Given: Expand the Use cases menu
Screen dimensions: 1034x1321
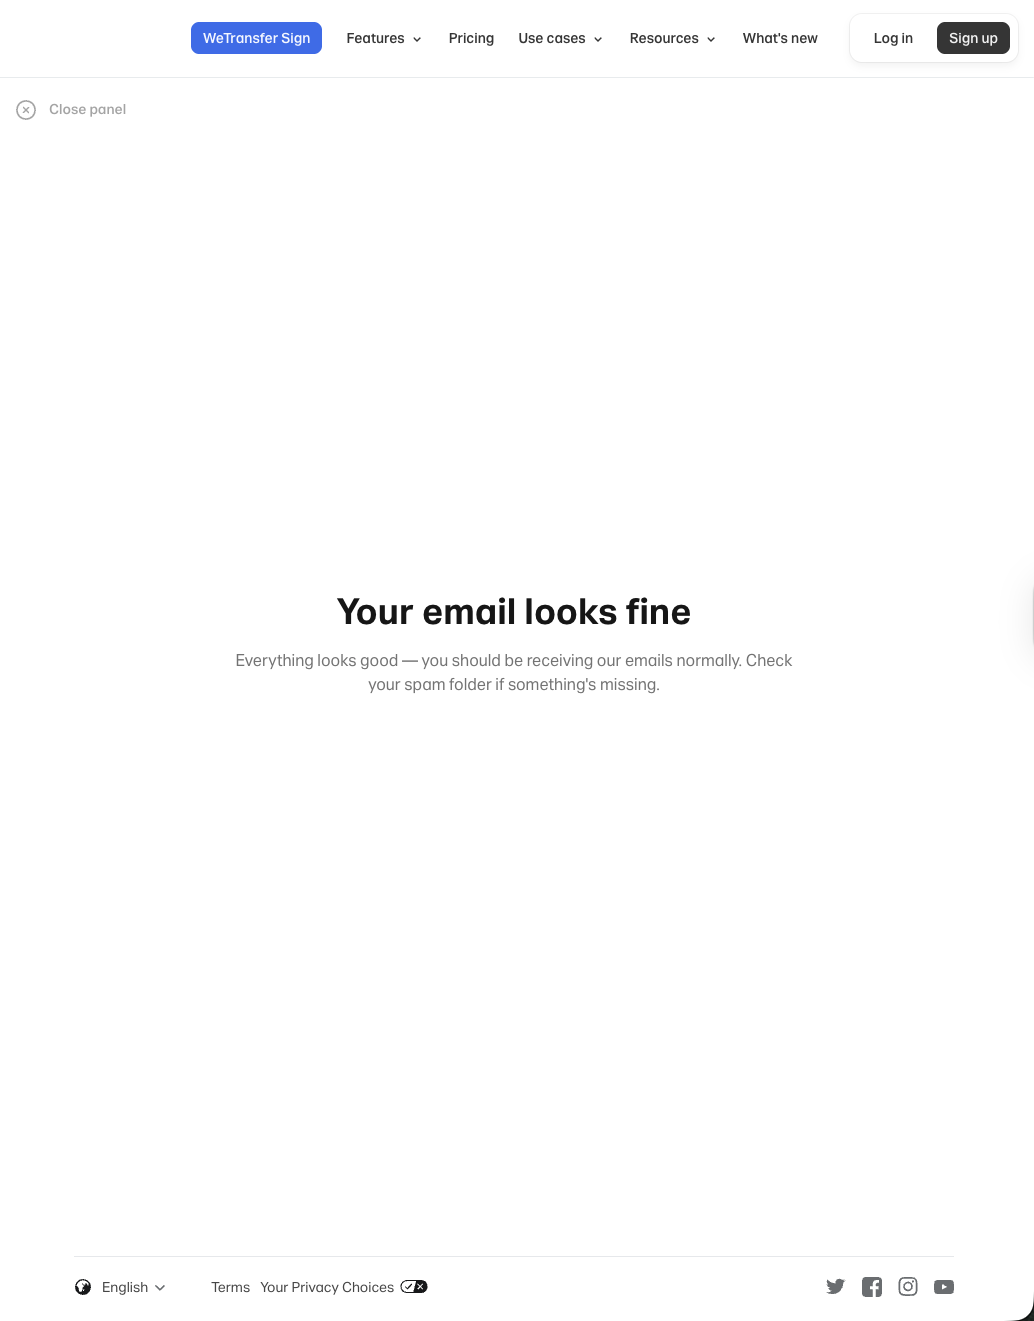Looking at the screenshot, I should 560,38.
